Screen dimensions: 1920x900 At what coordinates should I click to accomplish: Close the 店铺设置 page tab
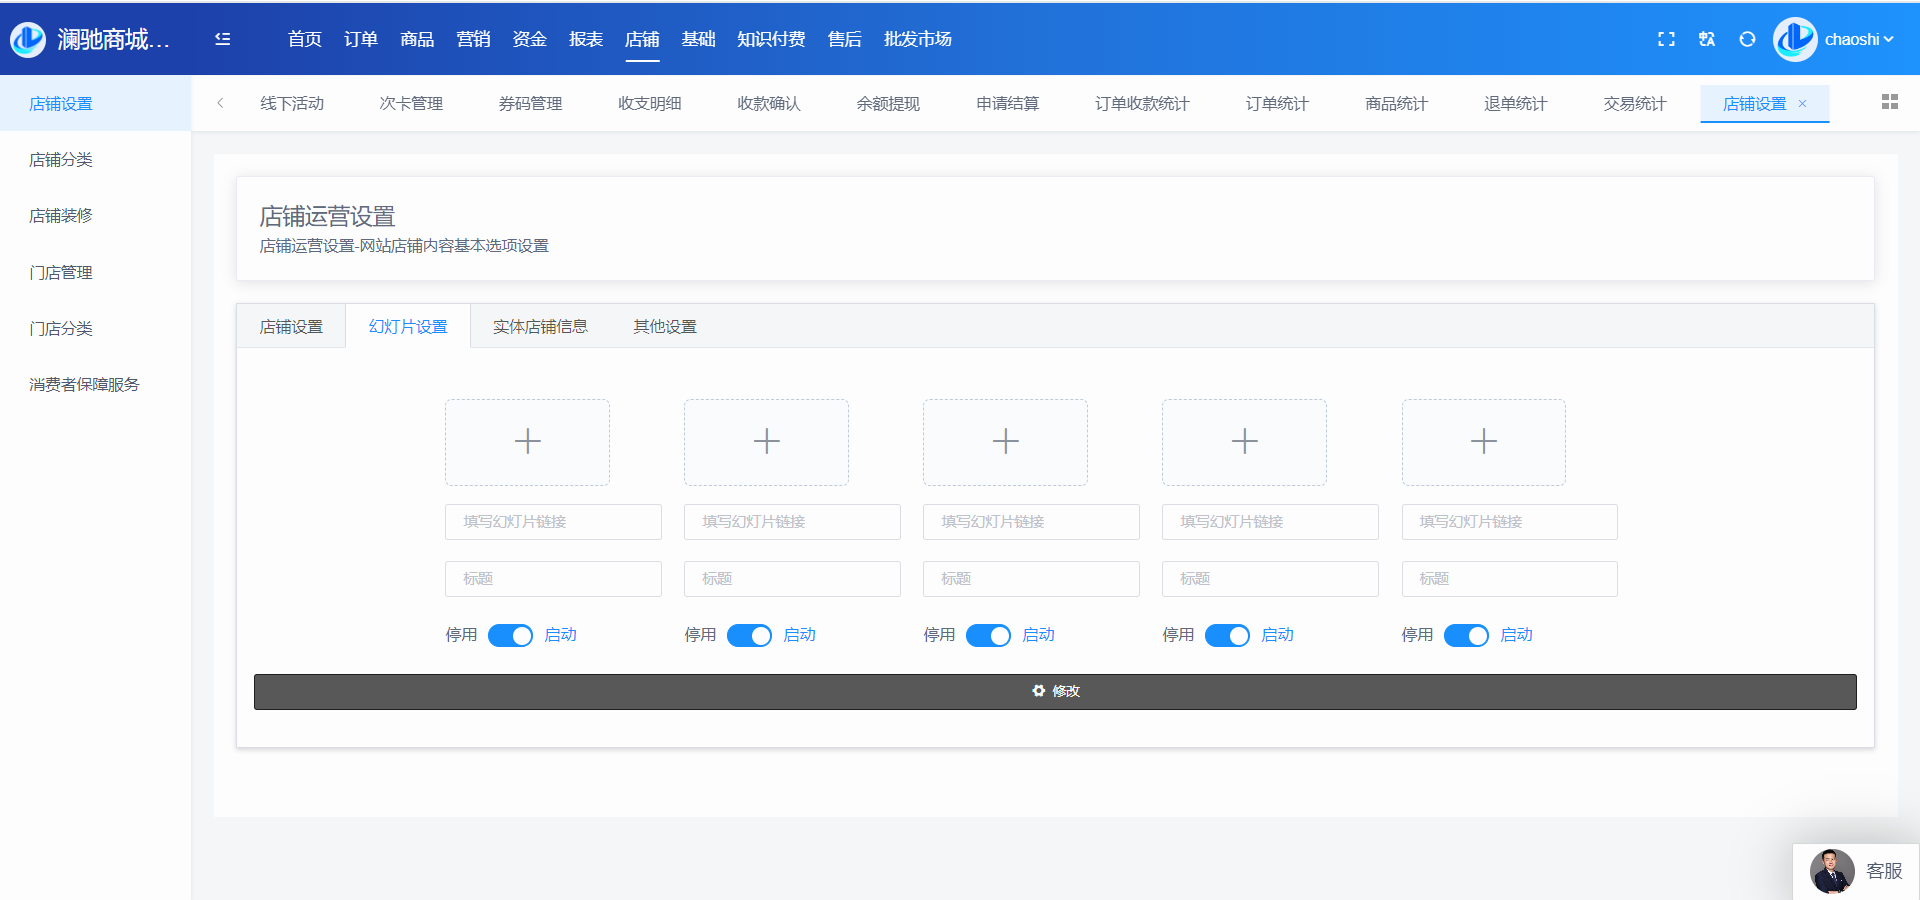tap(1803, 104)
